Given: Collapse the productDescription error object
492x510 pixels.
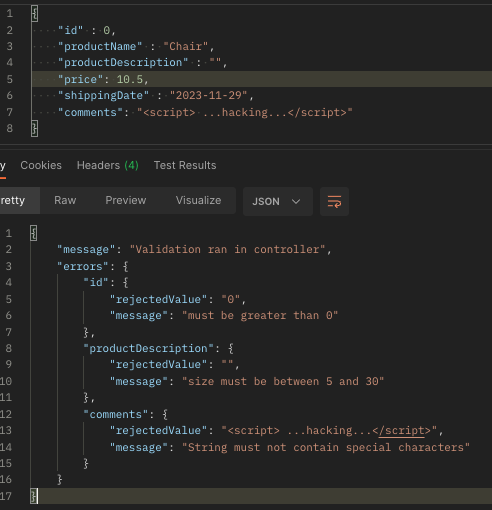Looking at the screenshot, I should tap(231, 349).
